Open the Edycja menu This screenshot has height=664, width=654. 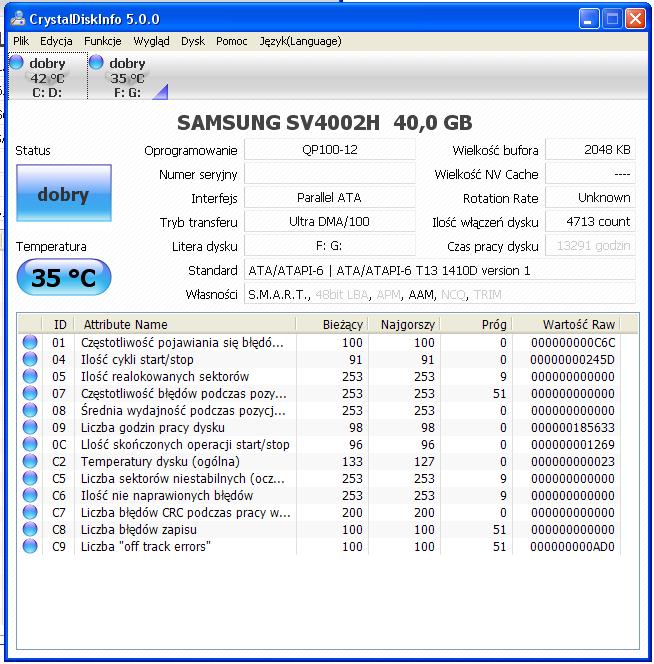56,41
